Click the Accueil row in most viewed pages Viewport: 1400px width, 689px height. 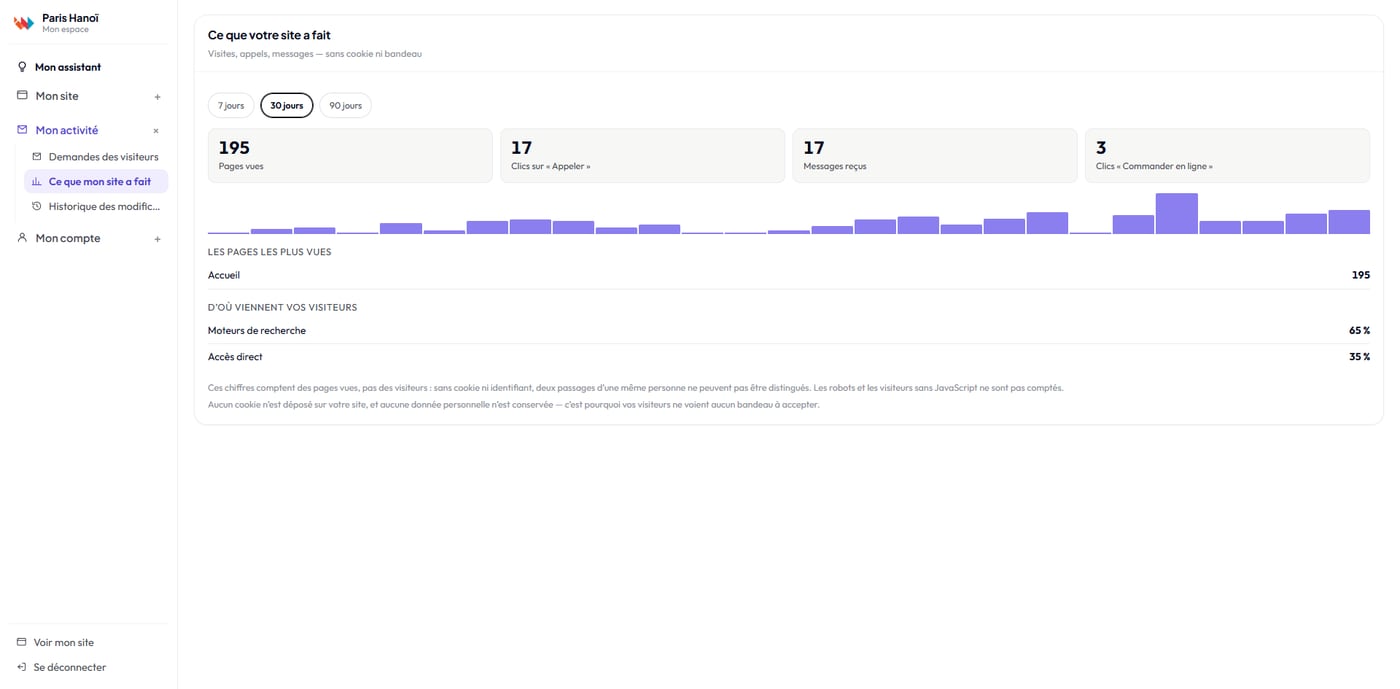tap(789, 275)
